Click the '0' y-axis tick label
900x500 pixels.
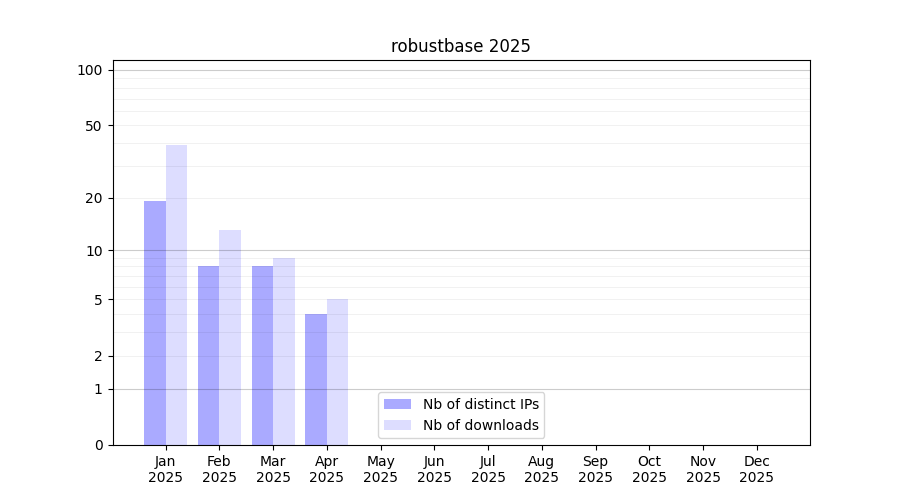[98, 445]
